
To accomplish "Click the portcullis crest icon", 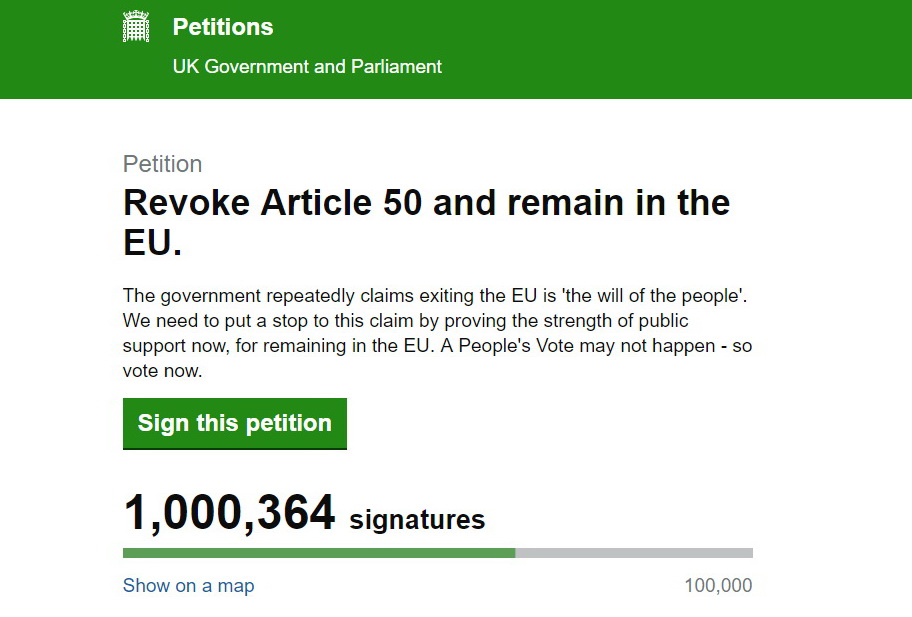I will click(x=136, y=27).
